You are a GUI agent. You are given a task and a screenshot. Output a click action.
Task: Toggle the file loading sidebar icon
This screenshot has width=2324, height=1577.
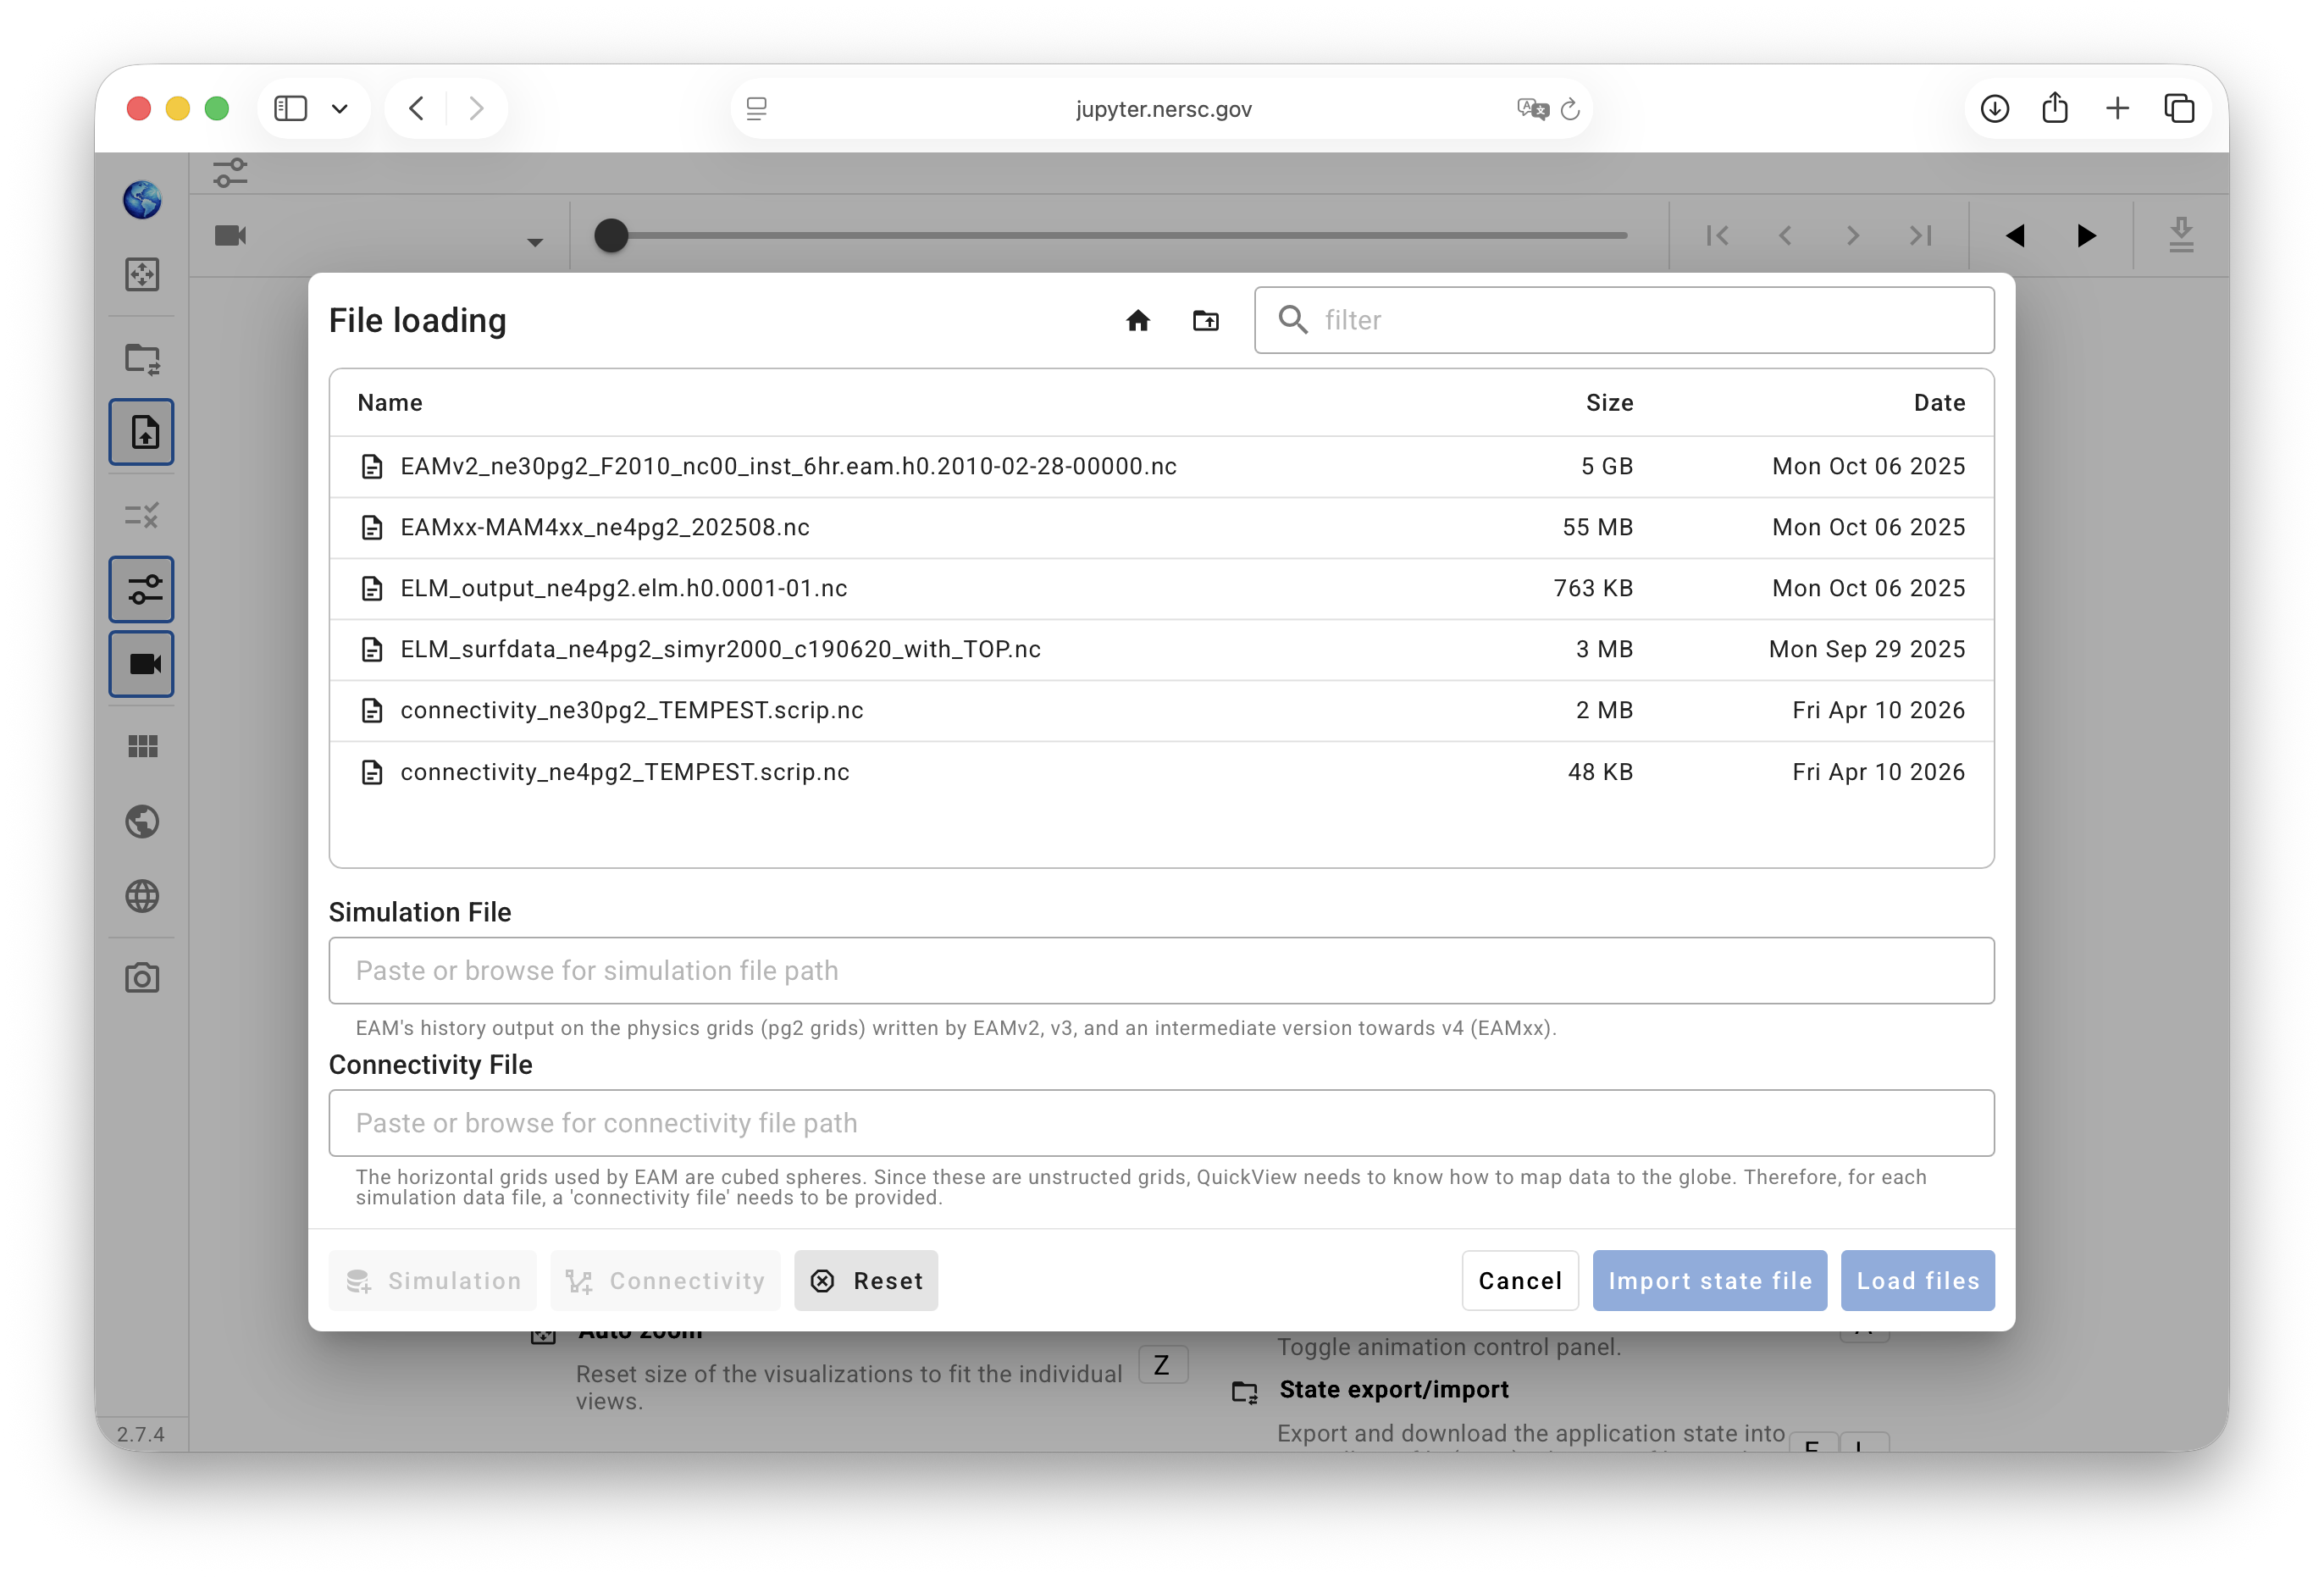click(142, 432)
